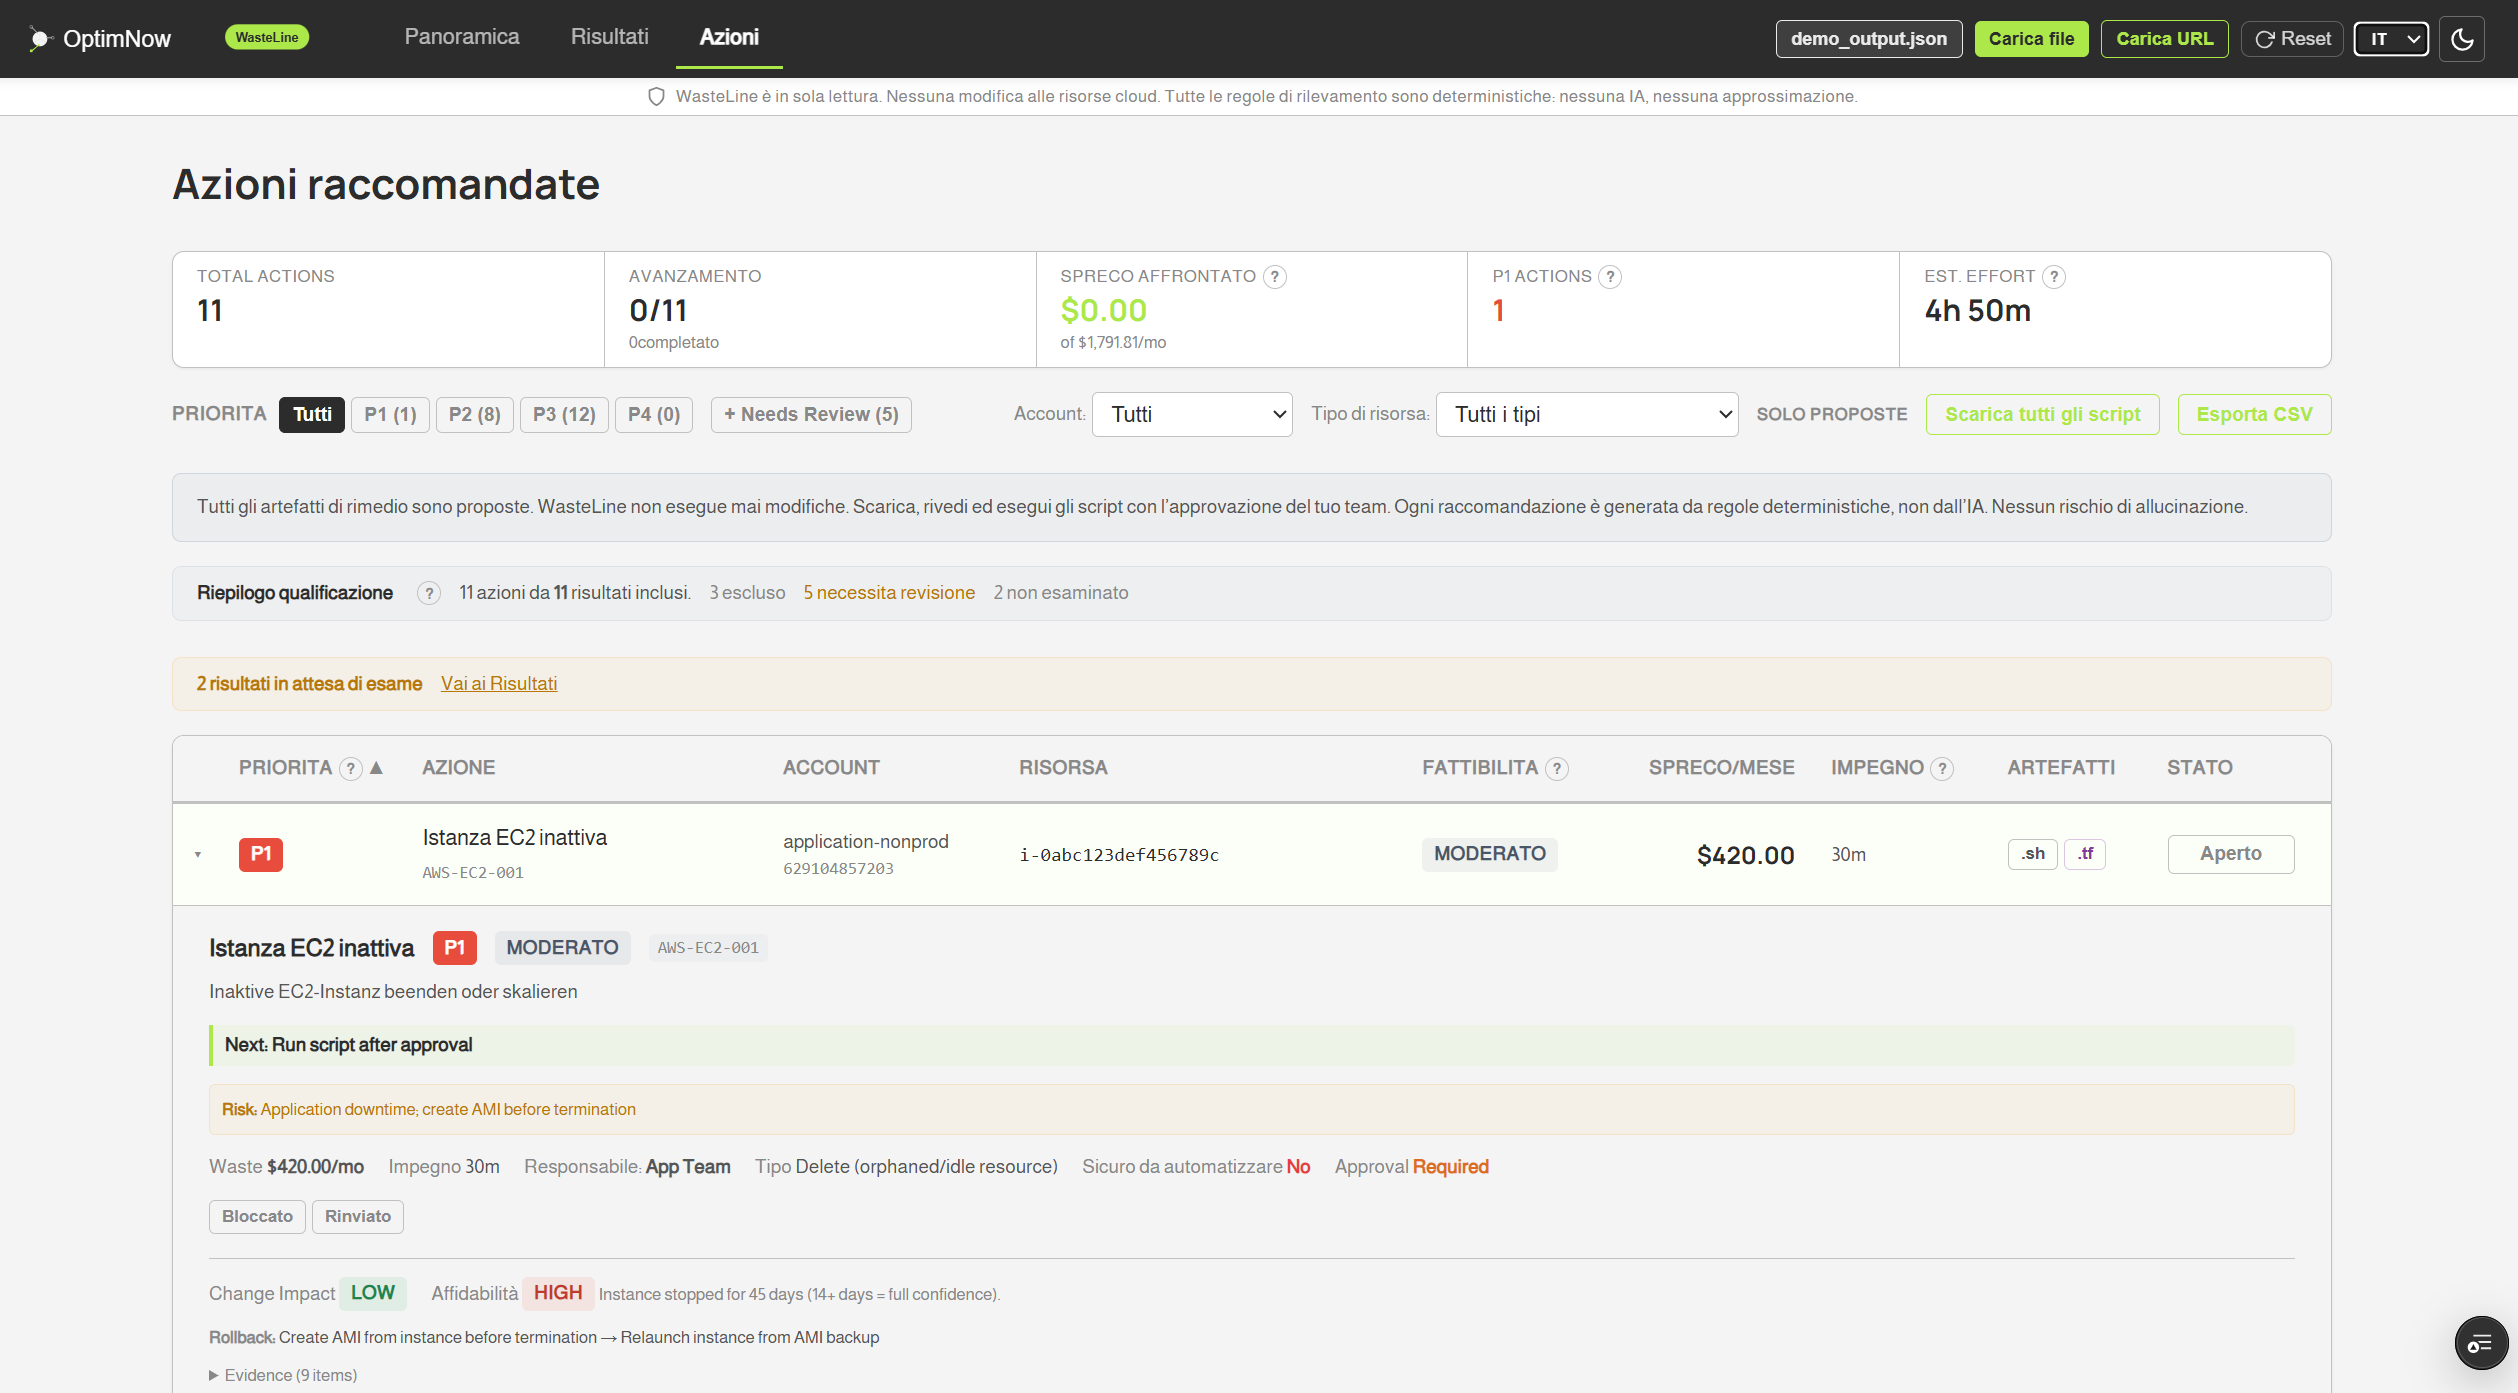Switch to the Panoramica tab
This screenshot has height=1393, width=2518.
[x=461, y=37]
